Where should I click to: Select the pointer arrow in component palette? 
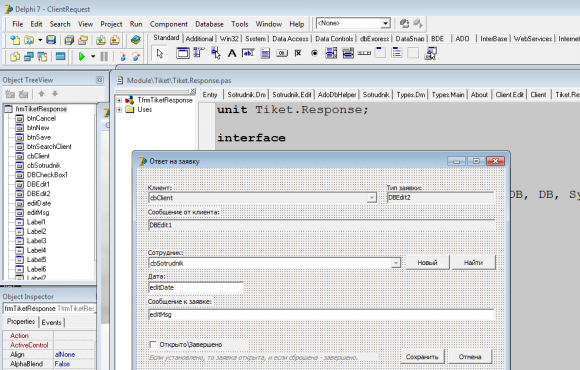(160, 54)
